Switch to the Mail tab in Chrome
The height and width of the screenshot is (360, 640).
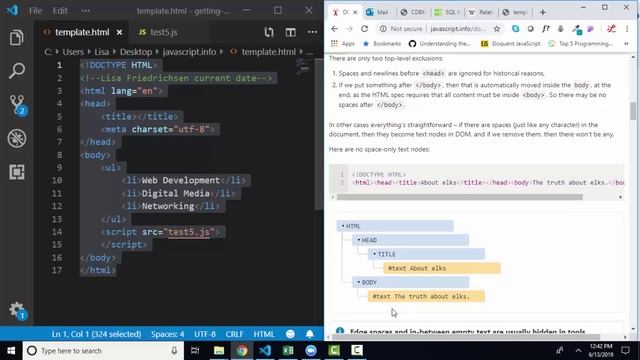[378, 12]
